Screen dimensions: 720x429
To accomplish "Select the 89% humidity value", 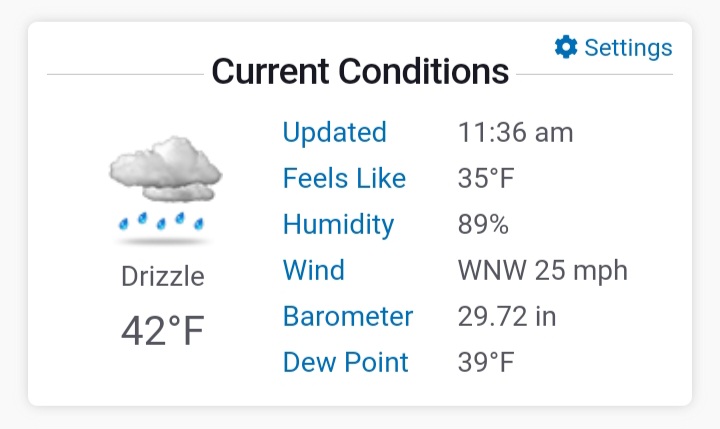I will [483, 225].
